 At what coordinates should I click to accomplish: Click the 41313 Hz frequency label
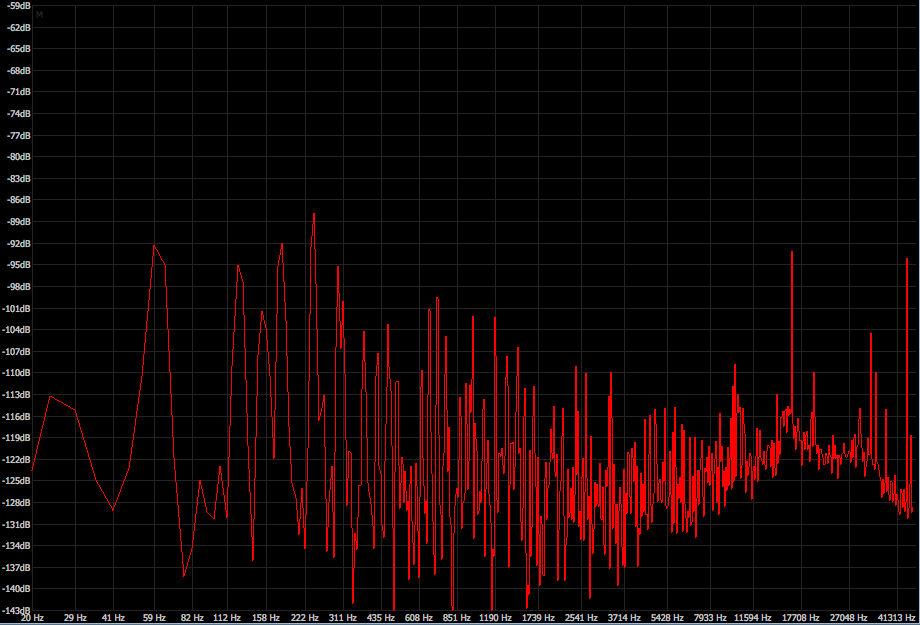click(897, 617)
